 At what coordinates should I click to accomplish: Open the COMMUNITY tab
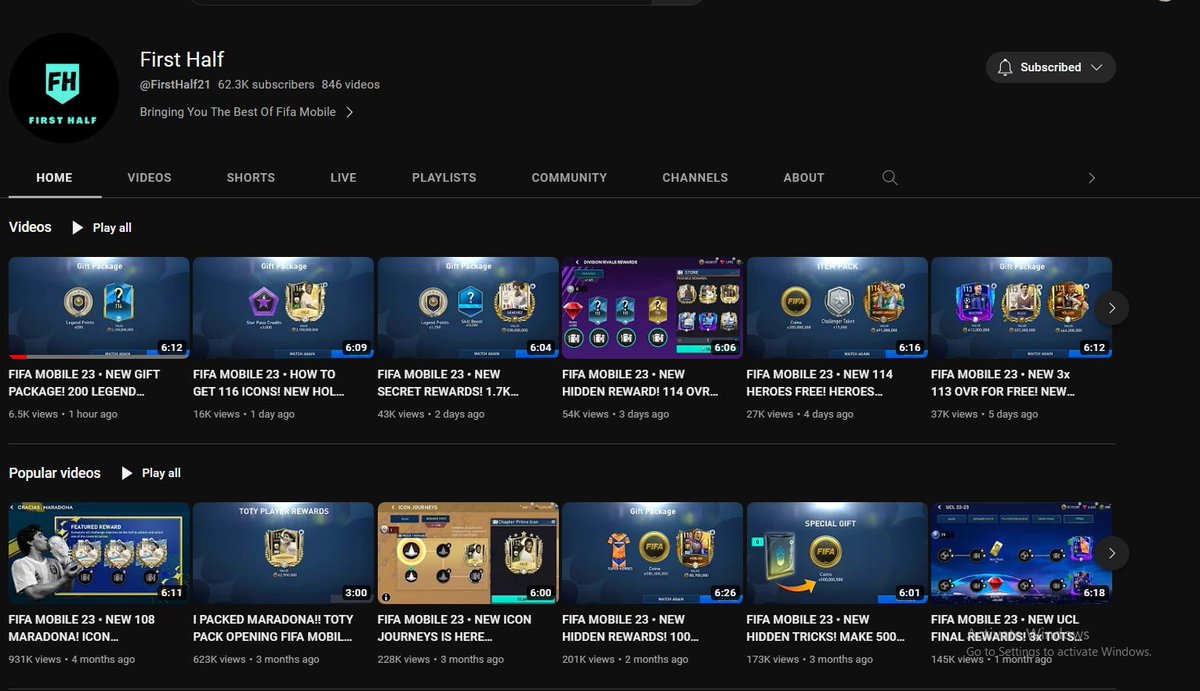coord(569,178)
